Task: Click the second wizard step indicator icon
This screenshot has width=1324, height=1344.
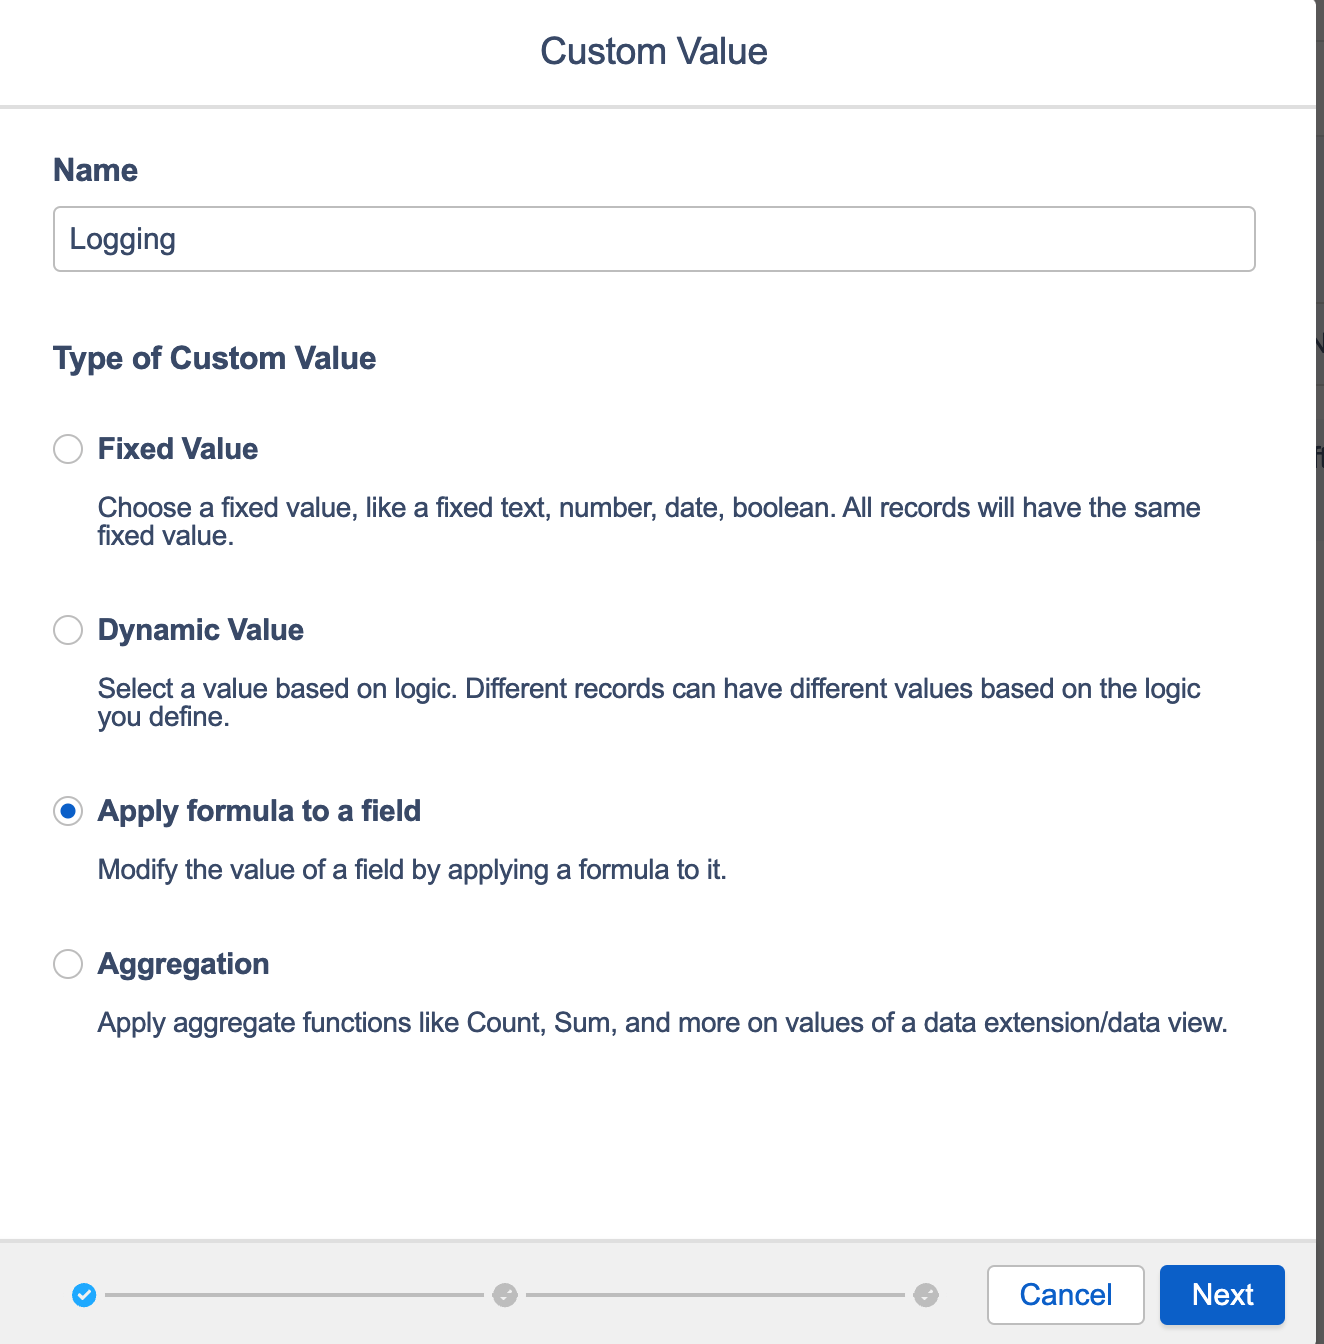Action: tap(505, 1295)
